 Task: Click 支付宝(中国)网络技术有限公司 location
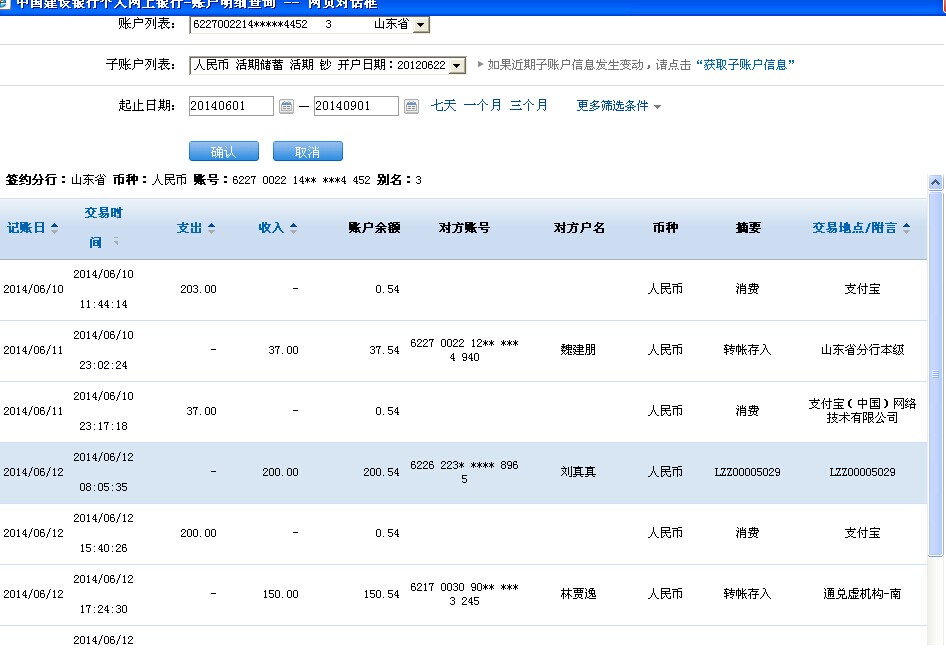pyautogui.click(x=862, y=410)
